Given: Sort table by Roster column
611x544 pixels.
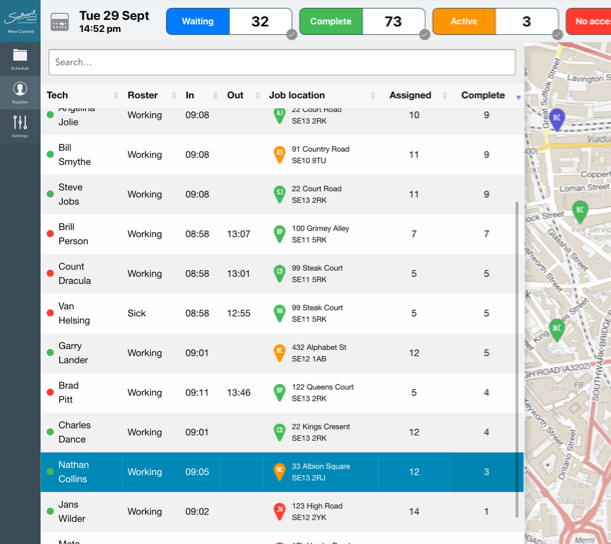Looking at the screenshot, I should pos(142,95).
